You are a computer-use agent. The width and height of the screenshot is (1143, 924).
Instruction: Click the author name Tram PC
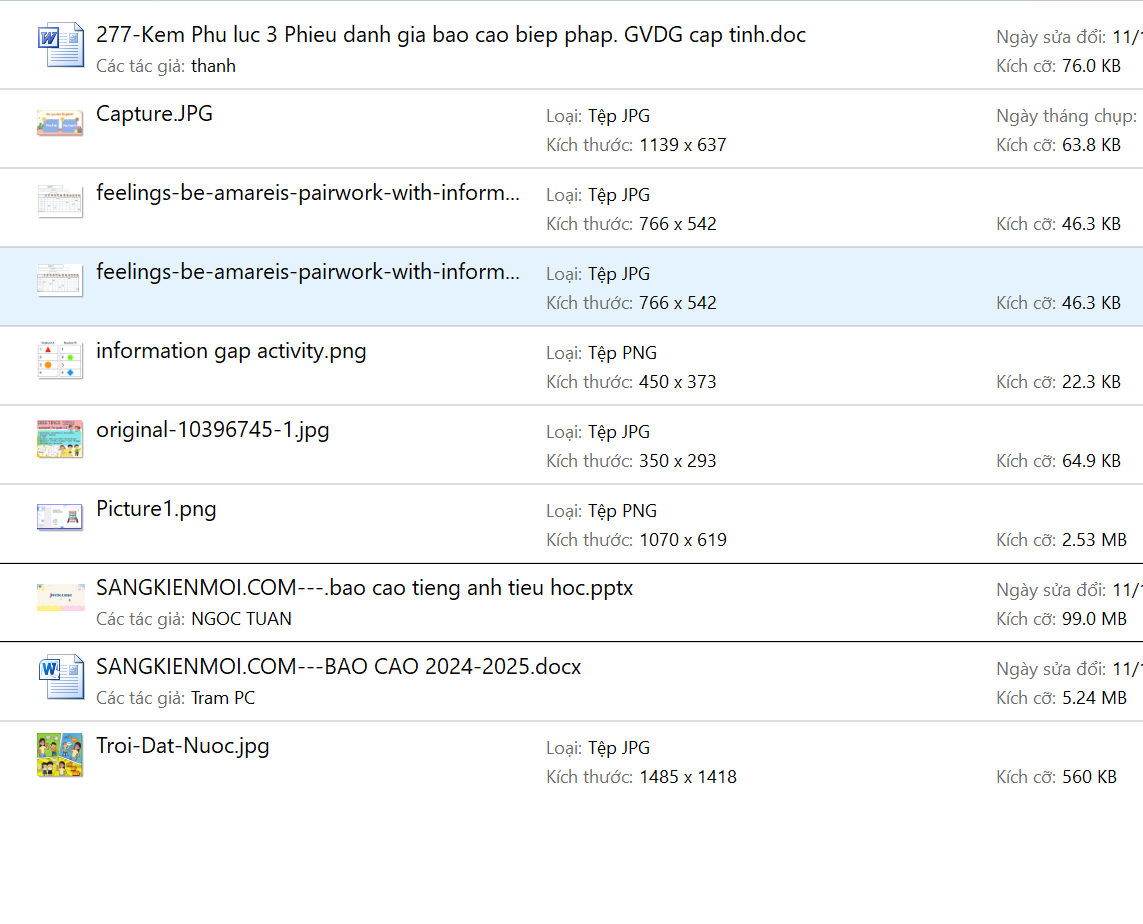click(x=222, y=698)
